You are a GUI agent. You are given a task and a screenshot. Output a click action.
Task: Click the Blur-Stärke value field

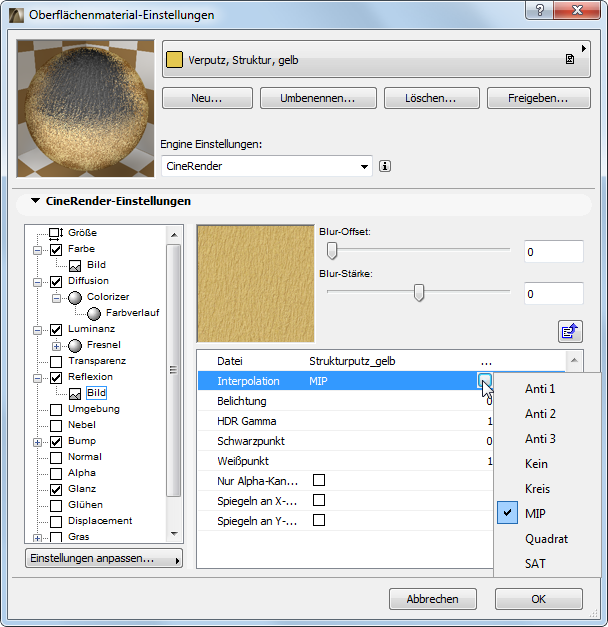(x=554, y=294)
